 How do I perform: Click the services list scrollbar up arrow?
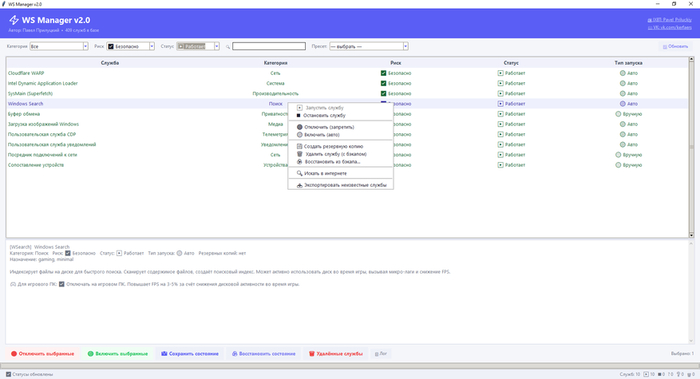(691, 59)
